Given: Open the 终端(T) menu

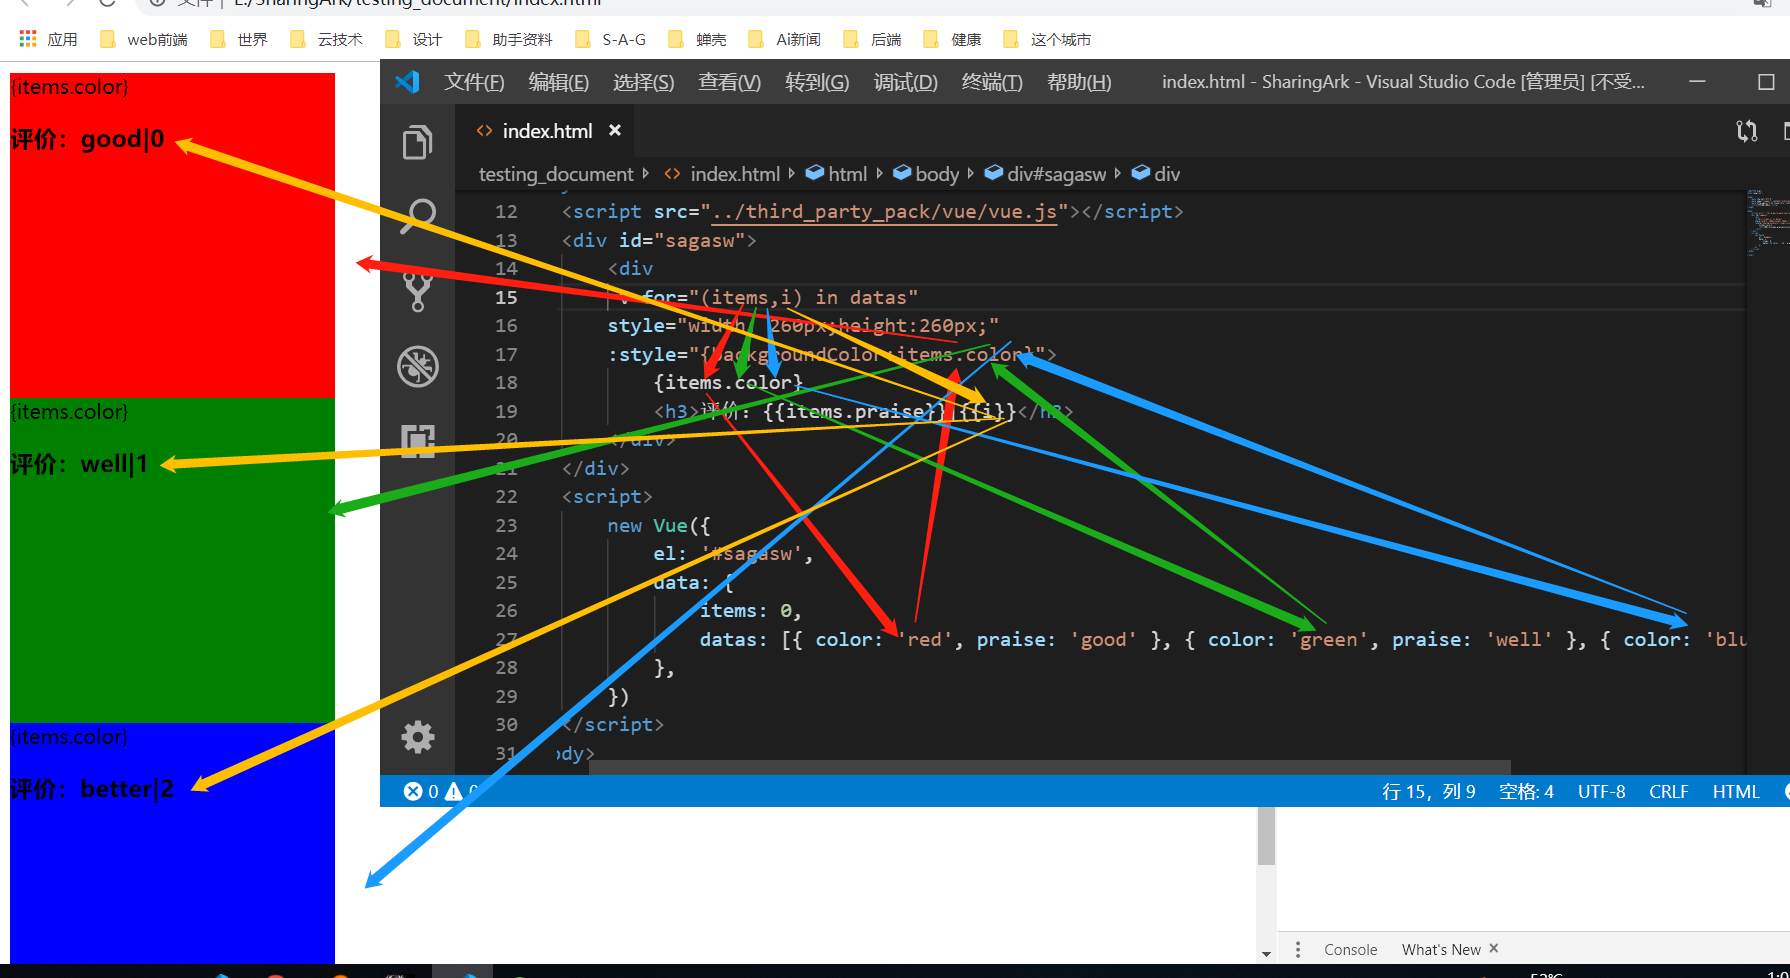Looking at the screenshot, I should tap(991, 82).
